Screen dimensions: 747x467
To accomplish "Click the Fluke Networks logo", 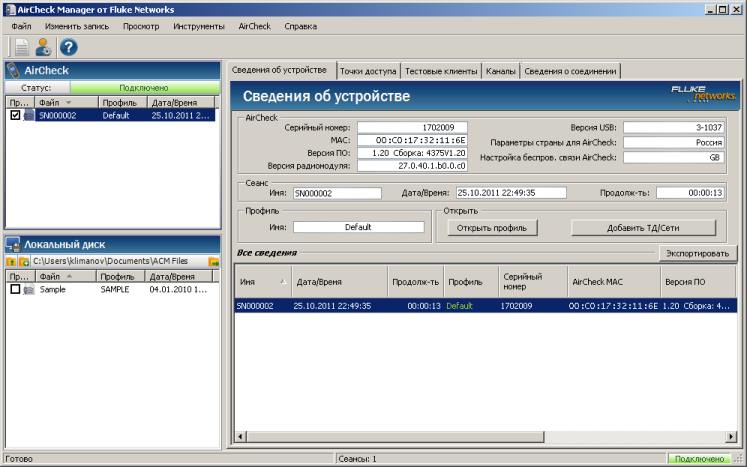I will coord(703,93).
